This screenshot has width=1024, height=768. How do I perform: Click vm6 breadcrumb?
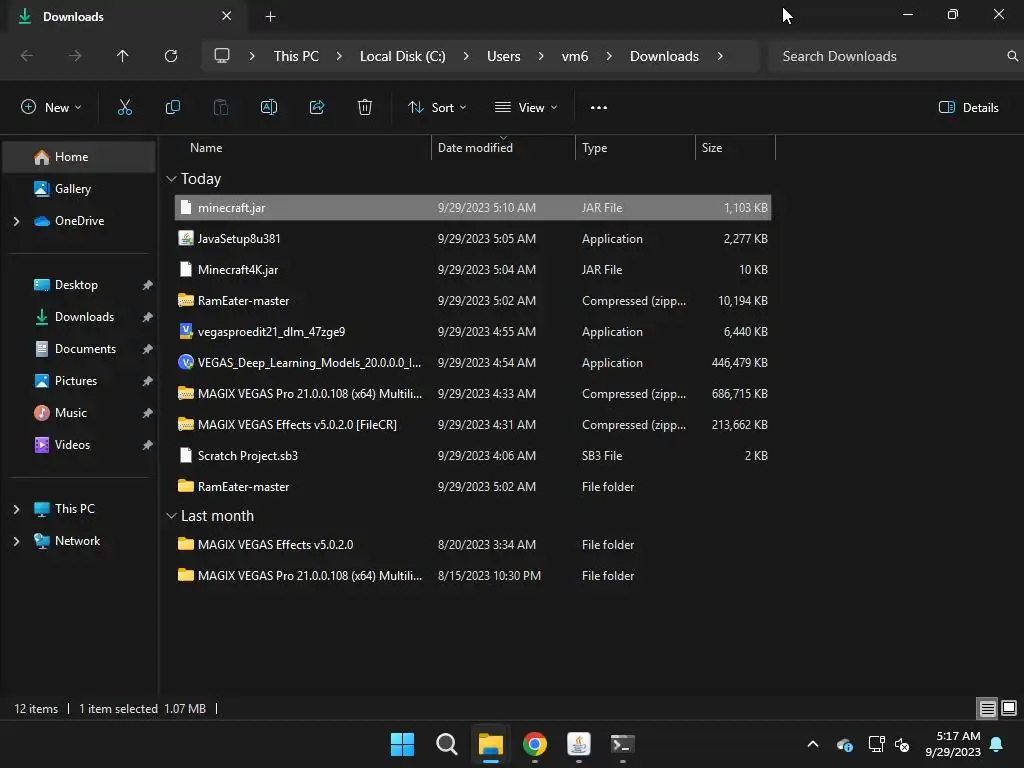click(x=575, y=56)
